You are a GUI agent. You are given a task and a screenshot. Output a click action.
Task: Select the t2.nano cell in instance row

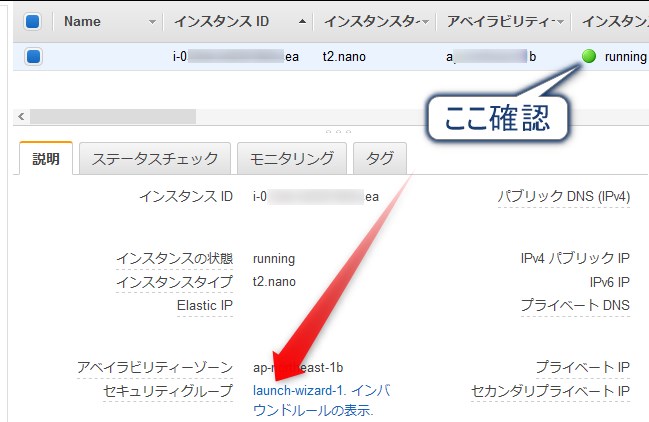(x=344, y=57)
